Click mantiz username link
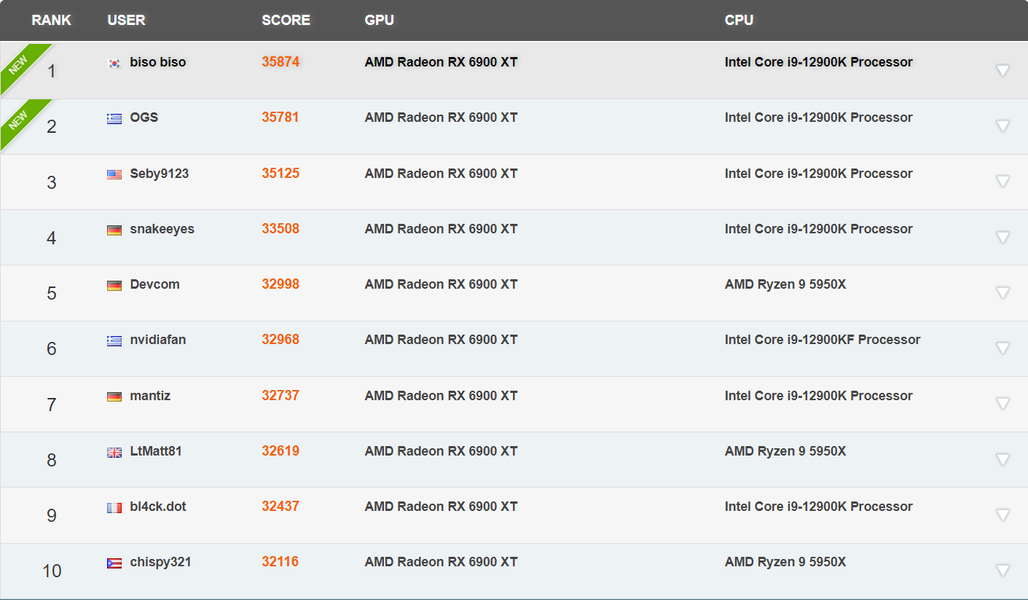The image size is (1028, 600). (150, 395)
